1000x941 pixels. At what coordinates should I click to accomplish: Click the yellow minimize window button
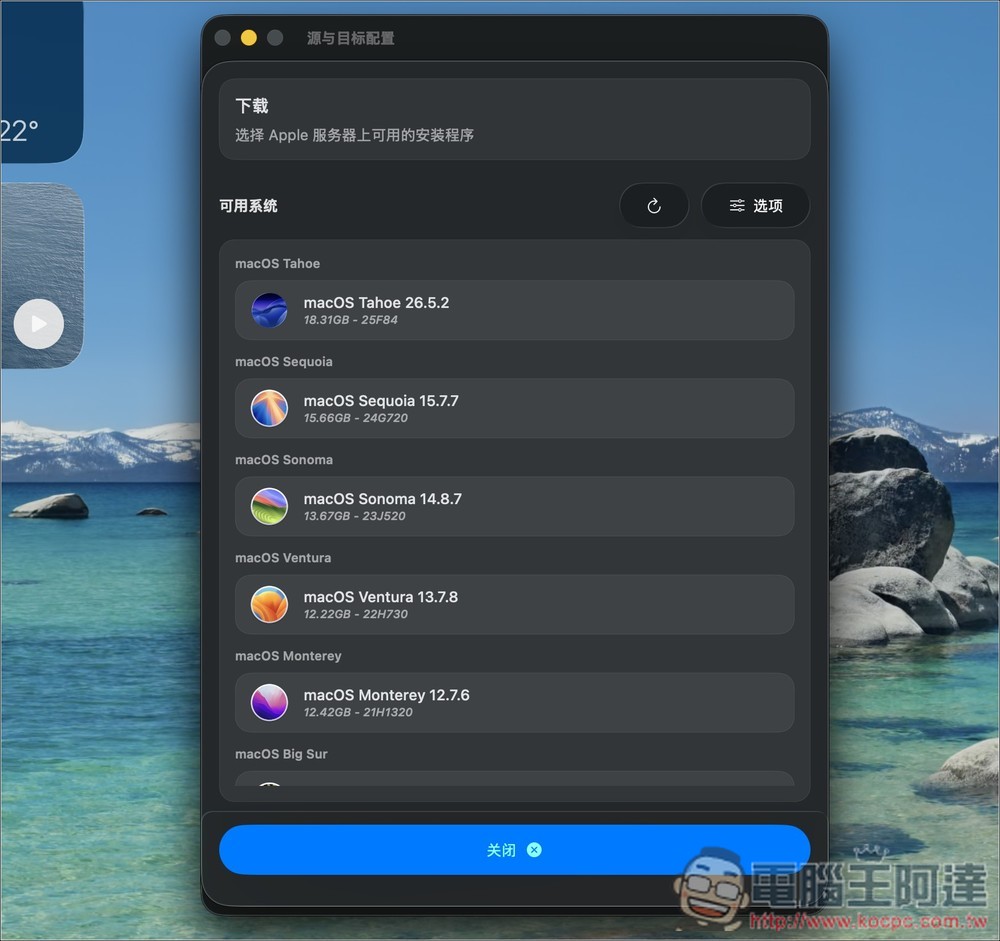point(249,38)
